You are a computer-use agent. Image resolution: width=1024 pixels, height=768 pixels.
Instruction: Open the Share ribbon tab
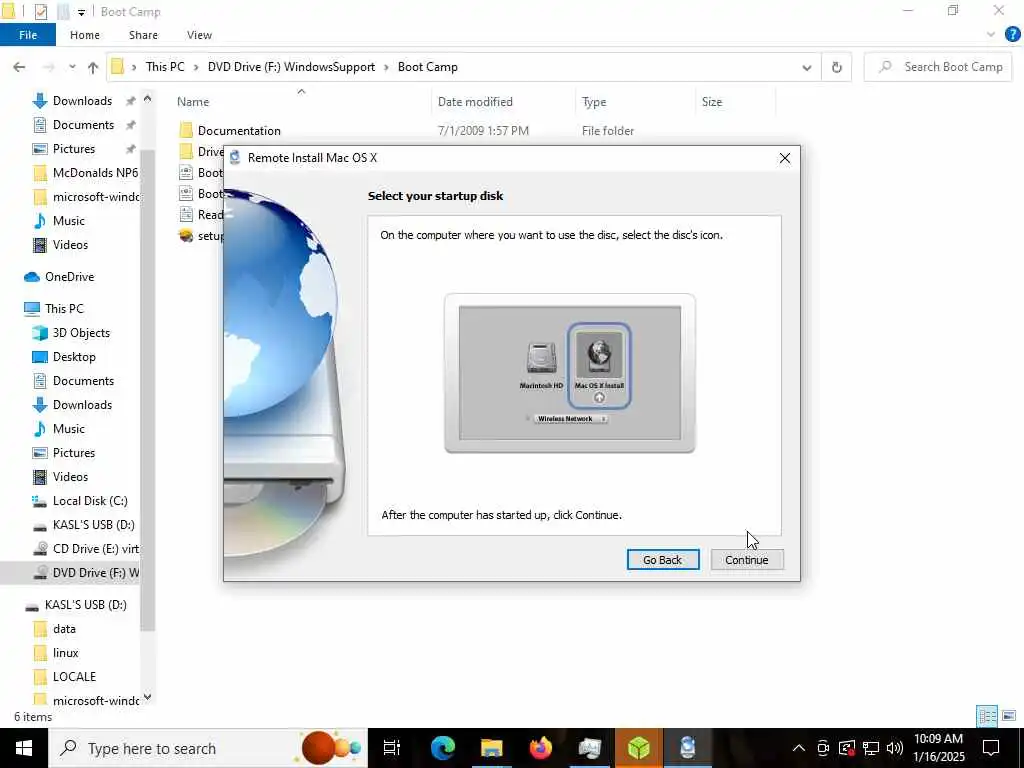[x=143, y=35]
